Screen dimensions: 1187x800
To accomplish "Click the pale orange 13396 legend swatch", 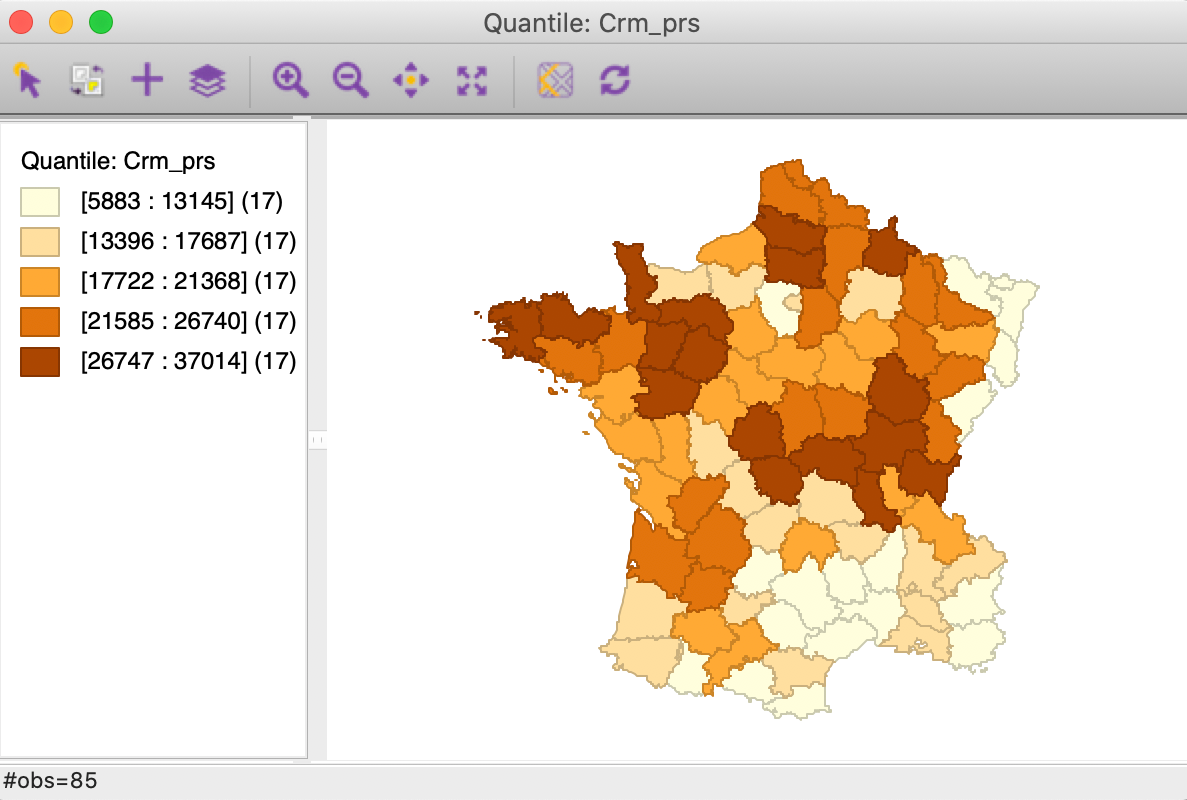I will click(40, 242).
